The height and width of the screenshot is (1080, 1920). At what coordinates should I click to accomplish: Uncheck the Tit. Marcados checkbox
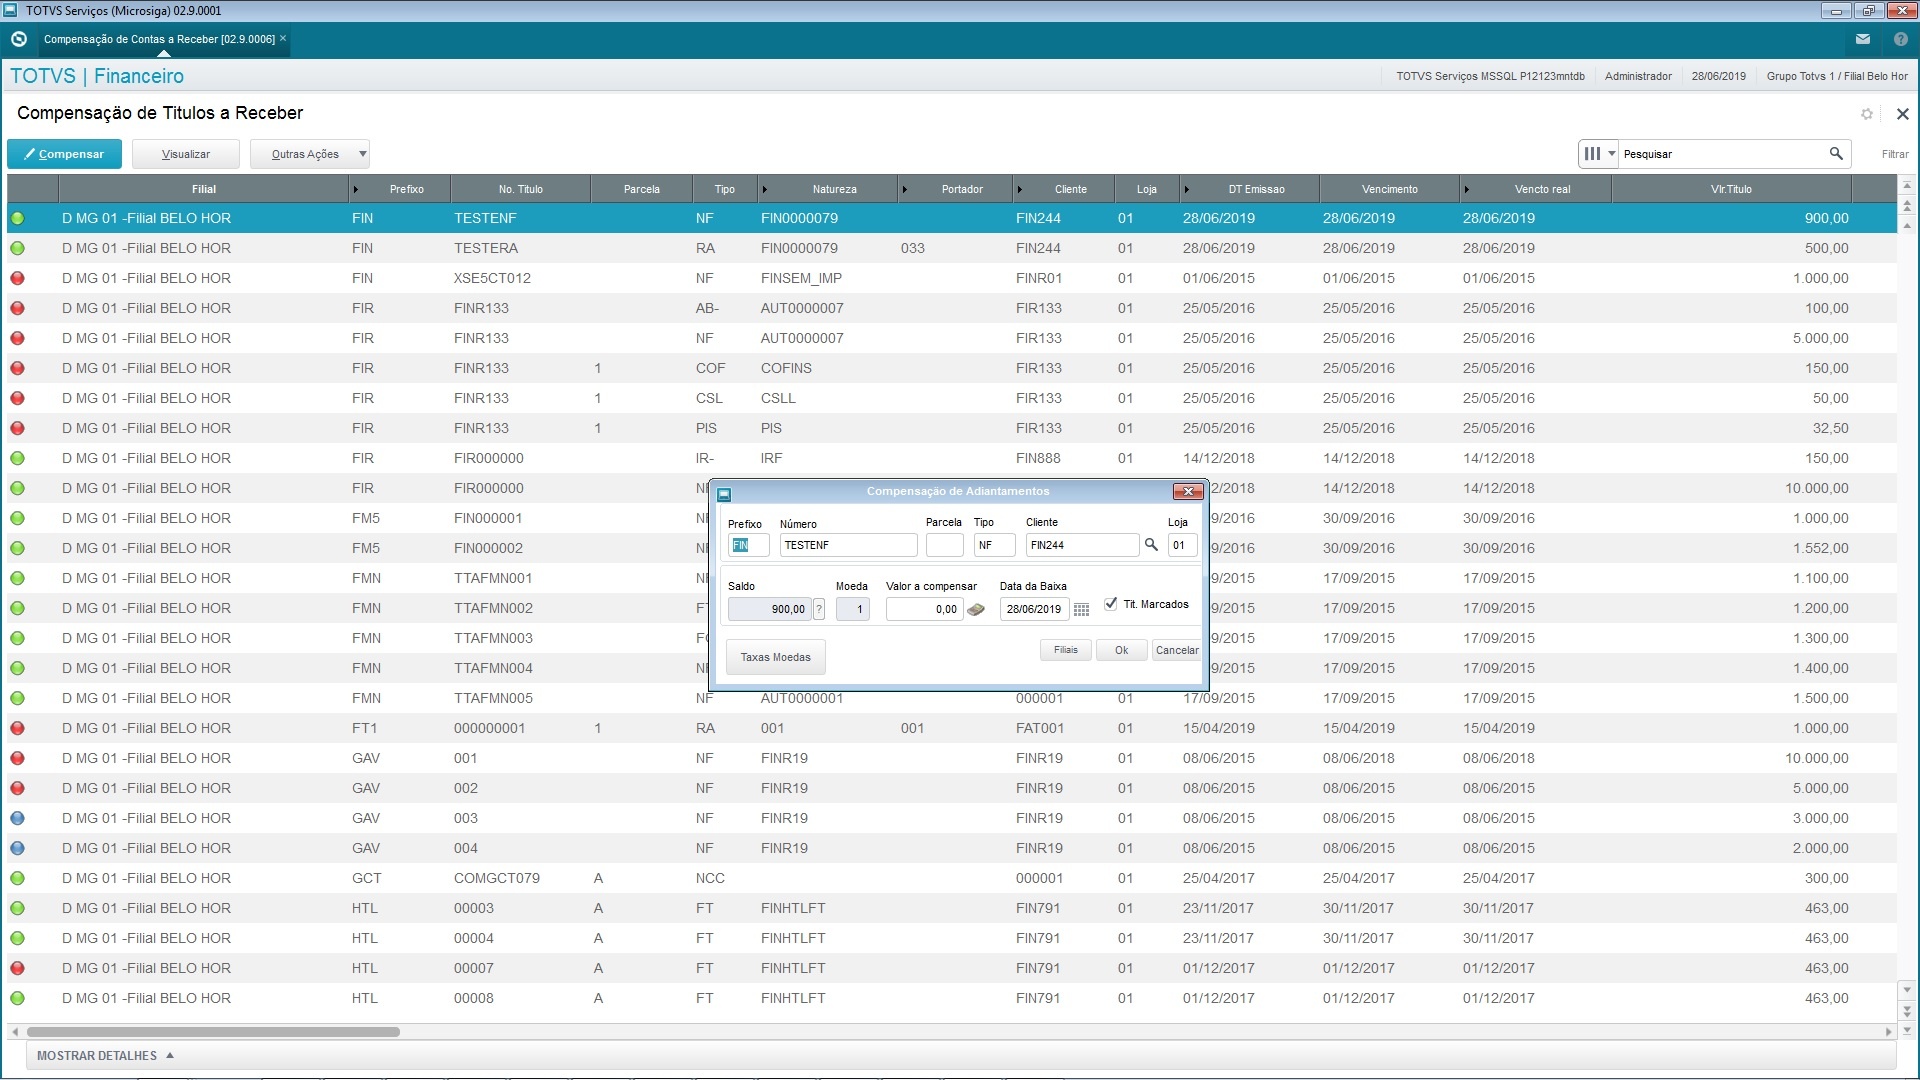coord(1111,604)
